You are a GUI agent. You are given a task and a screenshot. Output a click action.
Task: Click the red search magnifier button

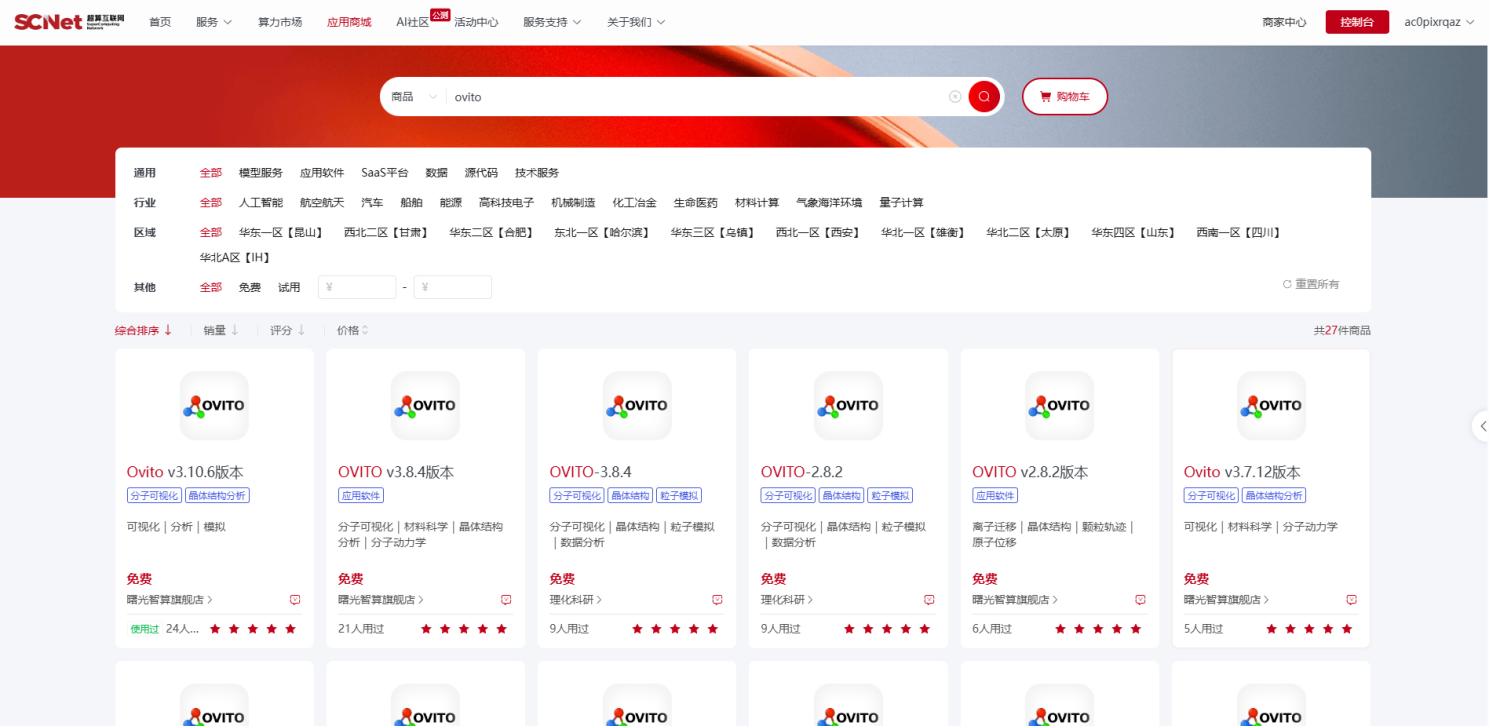(983, 97)
